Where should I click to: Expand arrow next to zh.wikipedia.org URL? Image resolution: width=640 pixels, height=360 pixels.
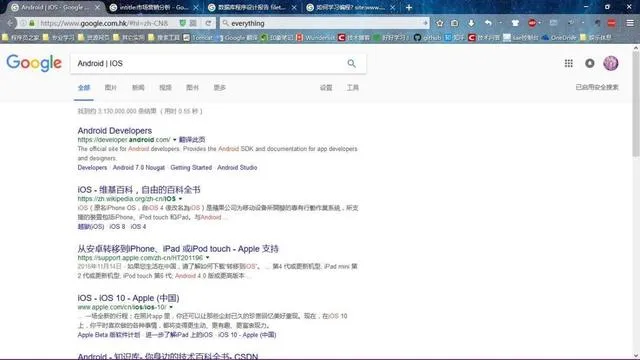[180, 199]
